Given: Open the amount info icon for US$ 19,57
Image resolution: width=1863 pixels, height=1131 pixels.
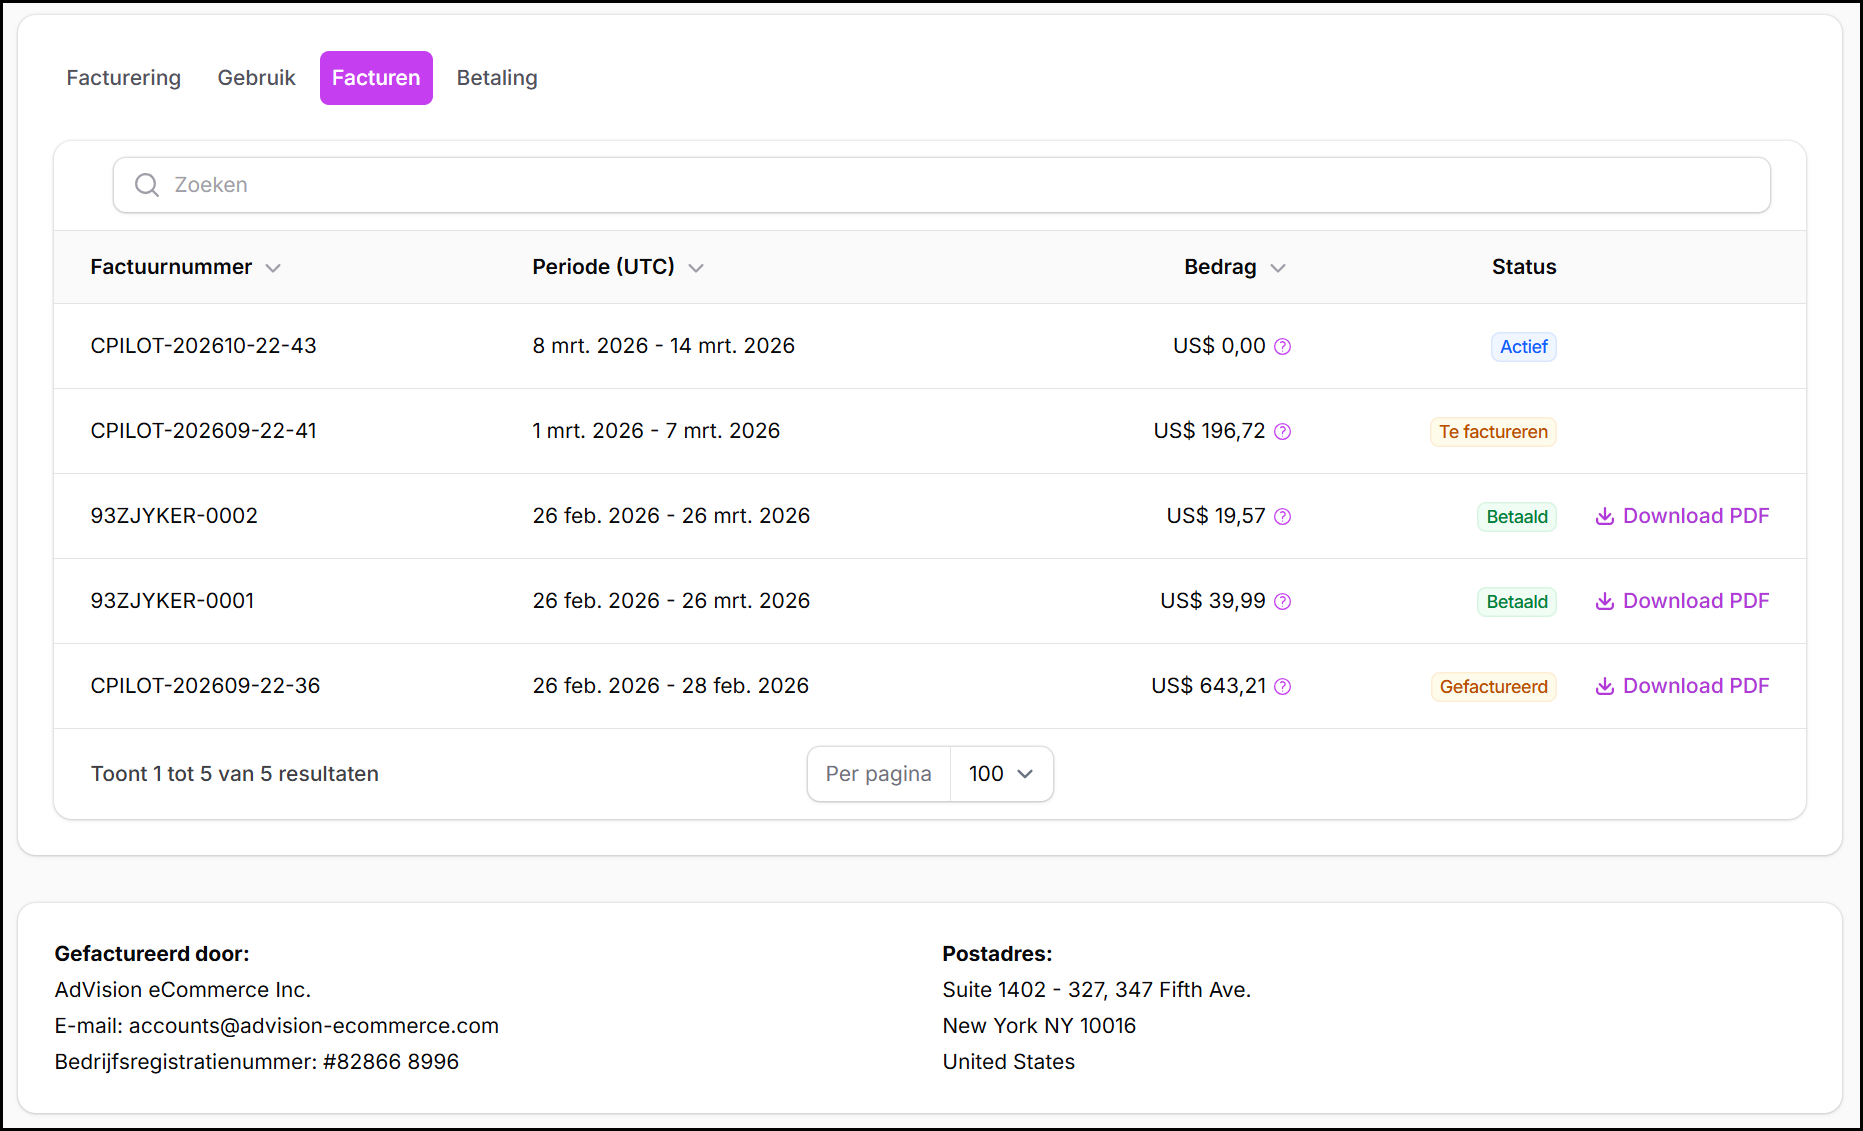Looking at the screenshot, I should pyautogui.click(x=1282, y=517).
